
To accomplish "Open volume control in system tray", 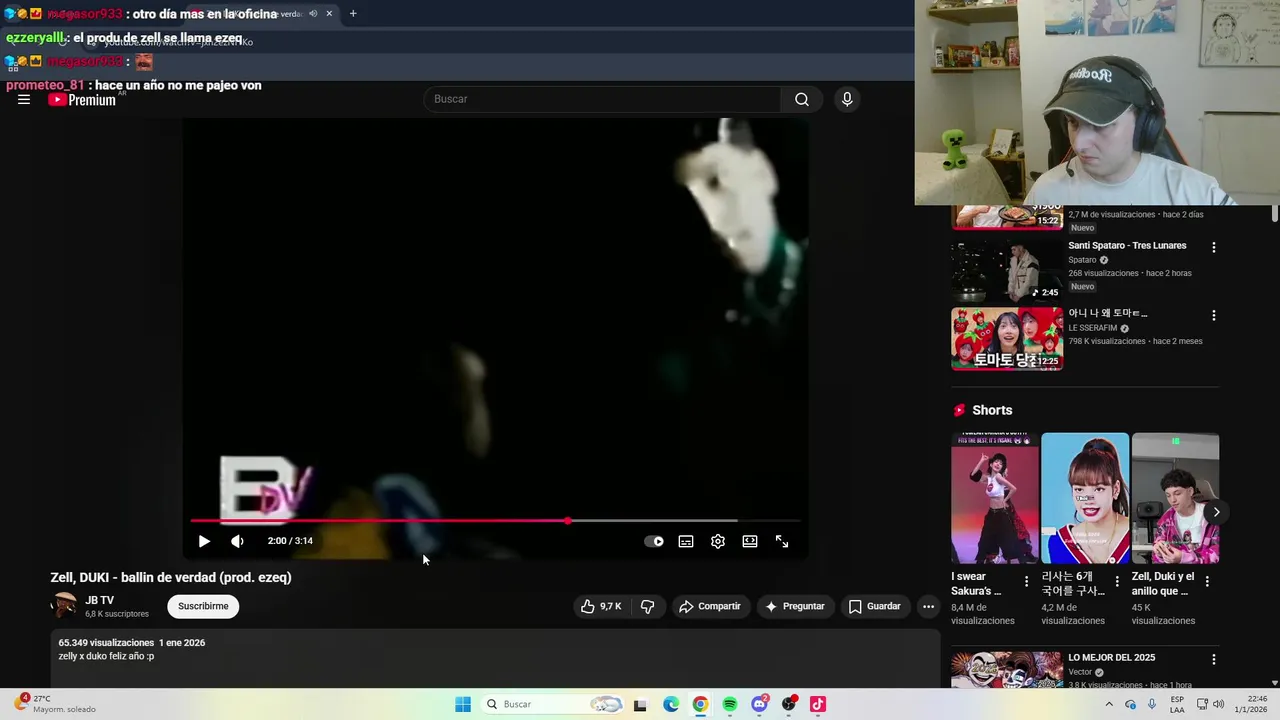I will (x=1219, y=704).
